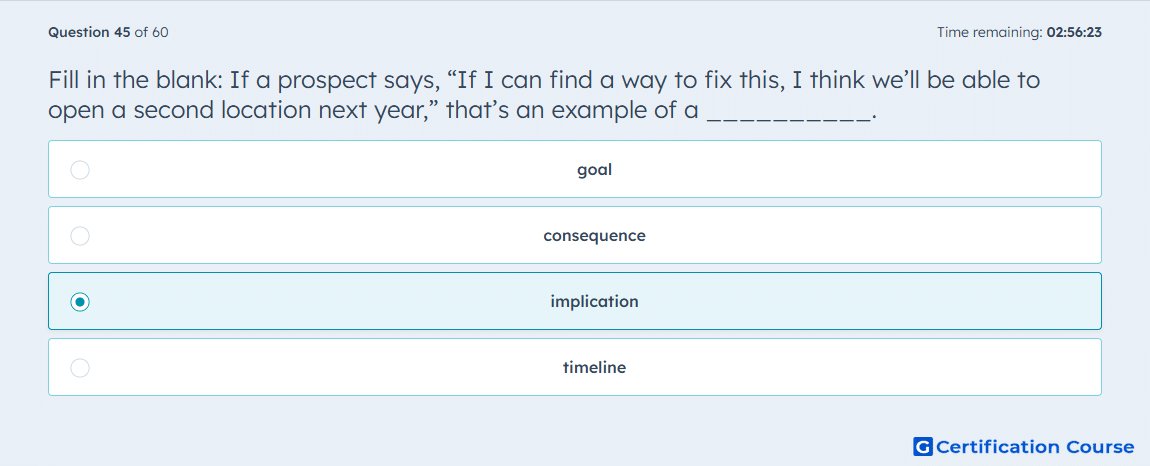Click the Certification Course text link
The image size is (1150, 466).
1036,447
